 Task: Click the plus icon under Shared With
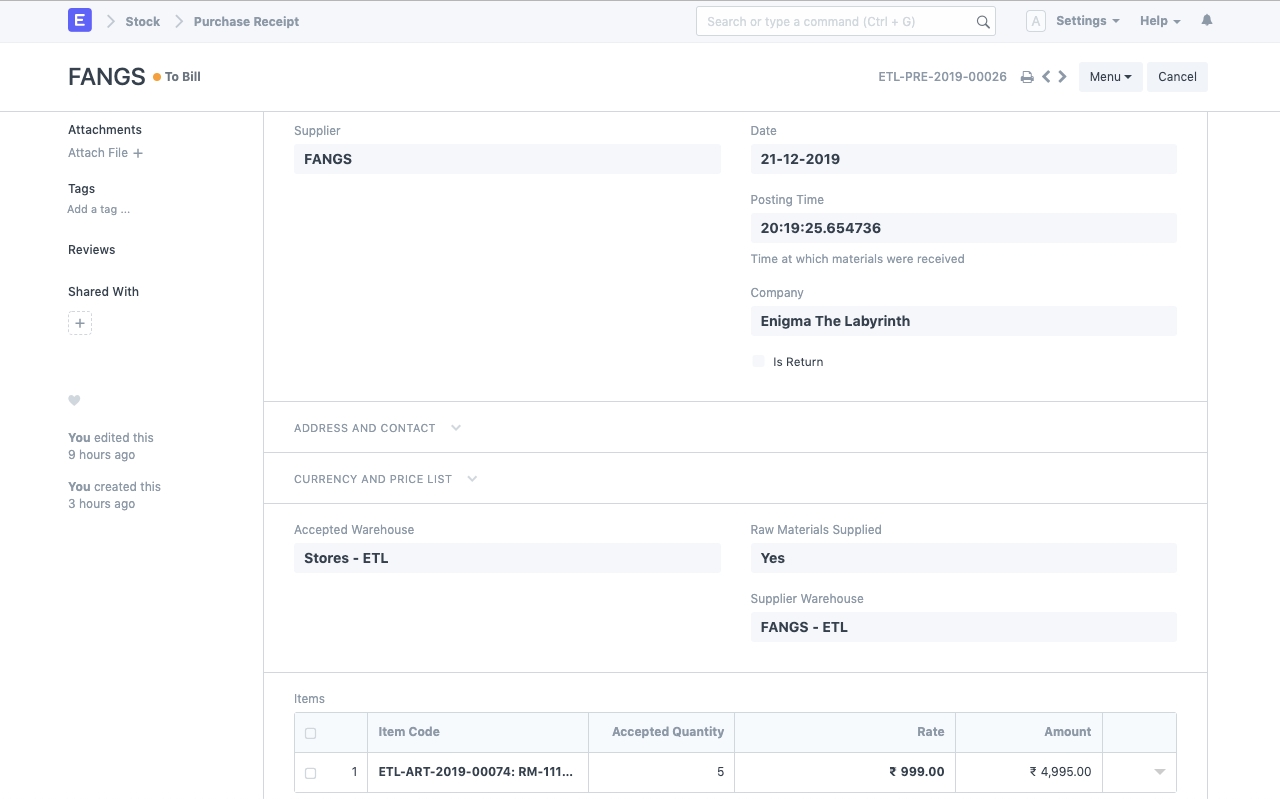click(80, 324)
